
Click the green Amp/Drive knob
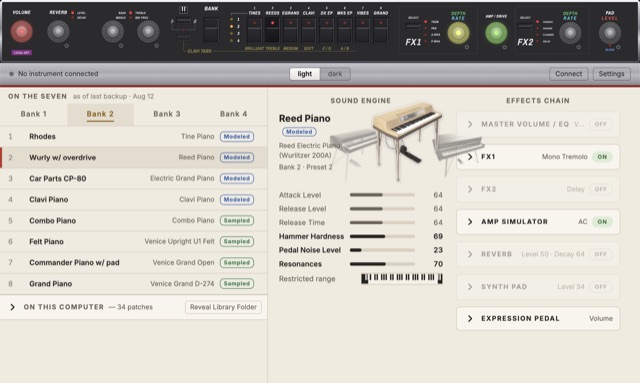pyautogui.click(x=496, y=33)
